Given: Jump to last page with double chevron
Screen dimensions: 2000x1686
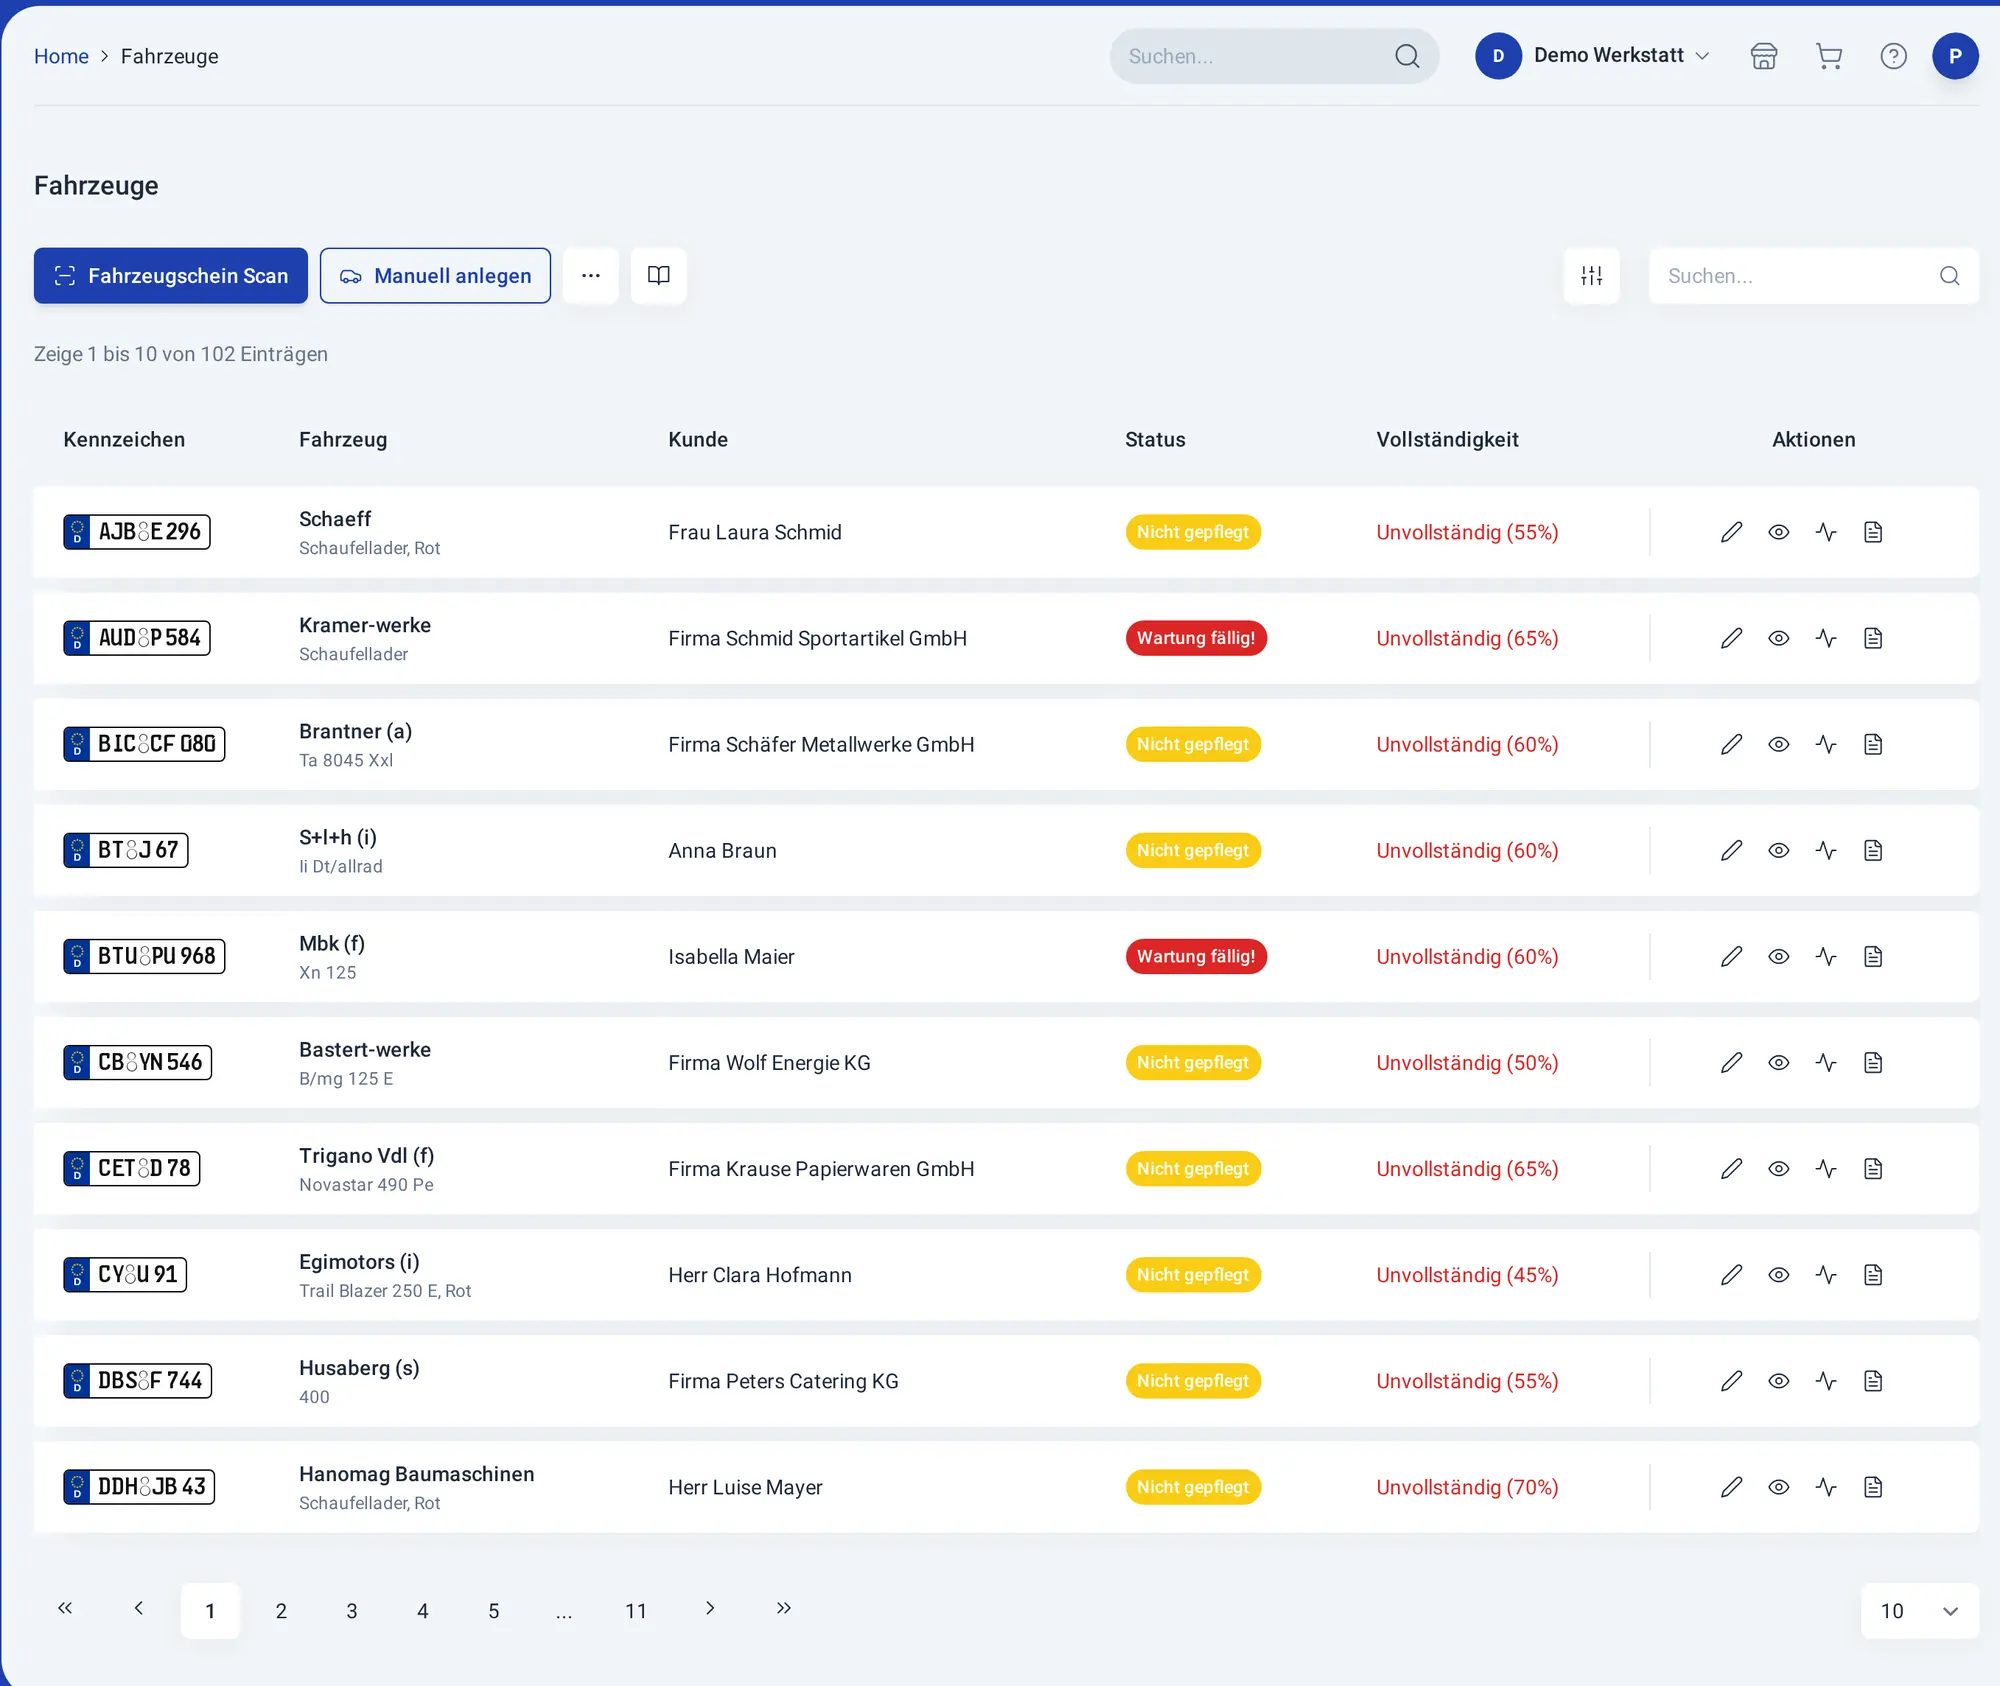Looking at the screenshot, I should [784, 1608].
